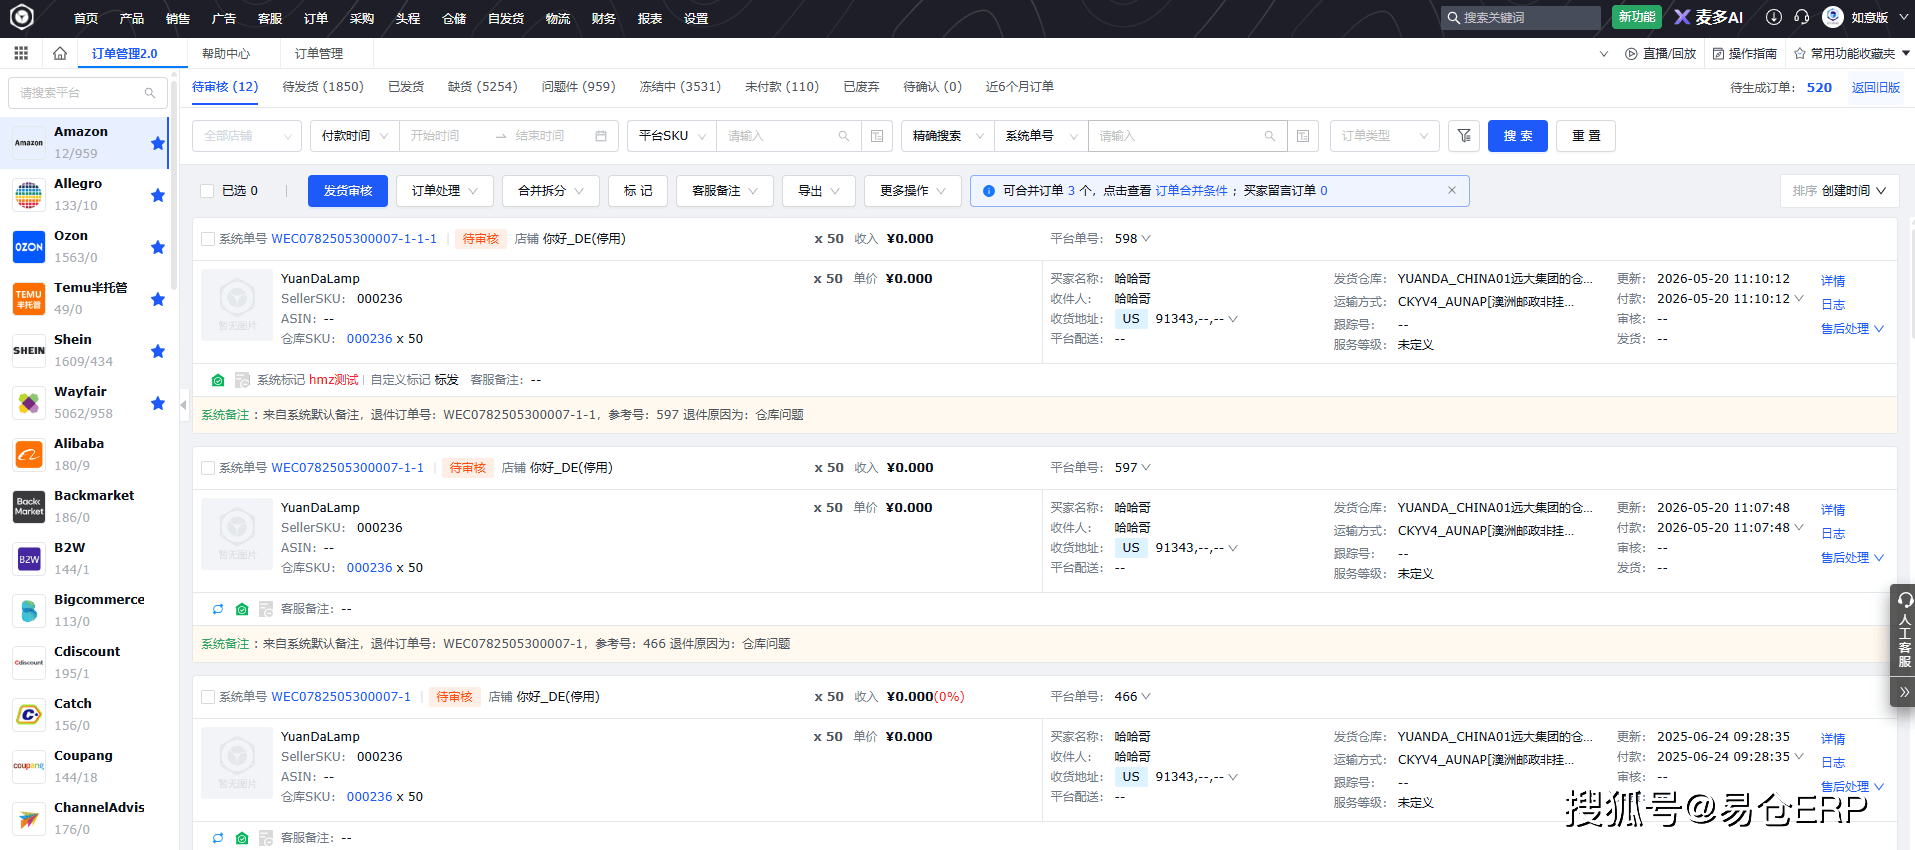Click the 新功能 green button
Screen dimensions: 1915x850
[1637, 17]
